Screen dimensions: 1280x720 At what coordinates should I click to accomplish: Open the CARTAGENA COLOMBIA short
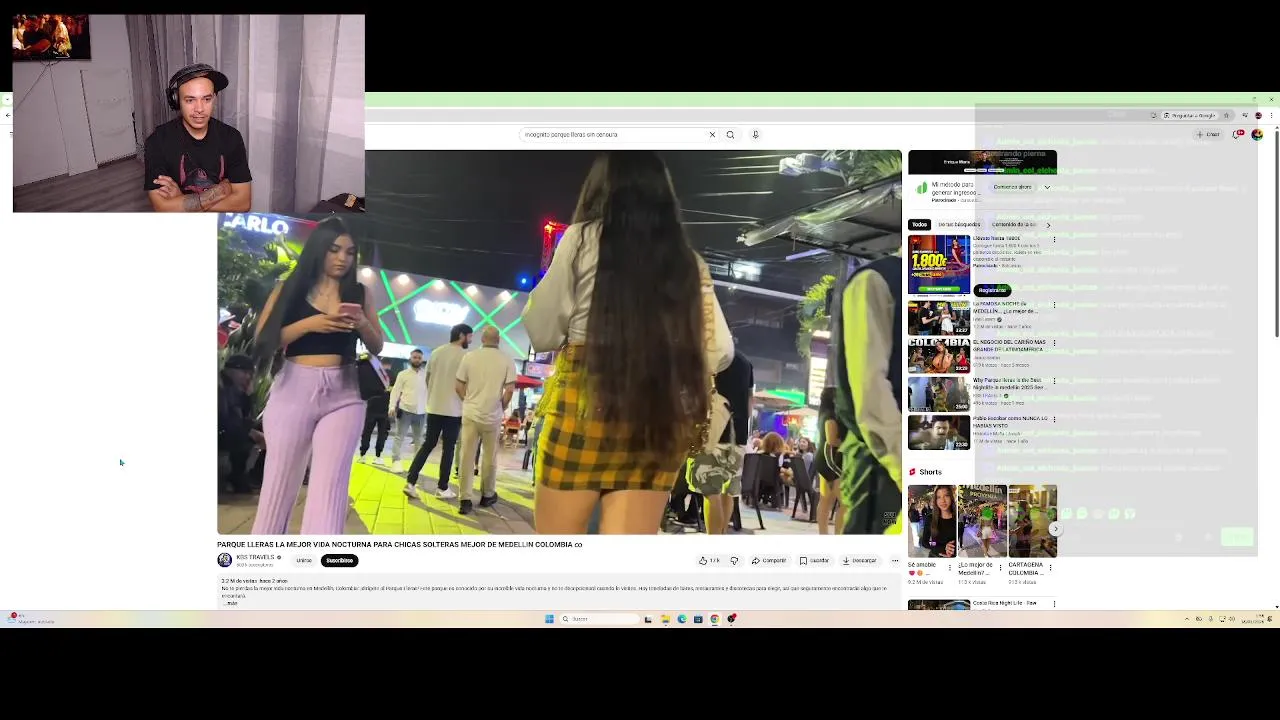point(1032,521)
